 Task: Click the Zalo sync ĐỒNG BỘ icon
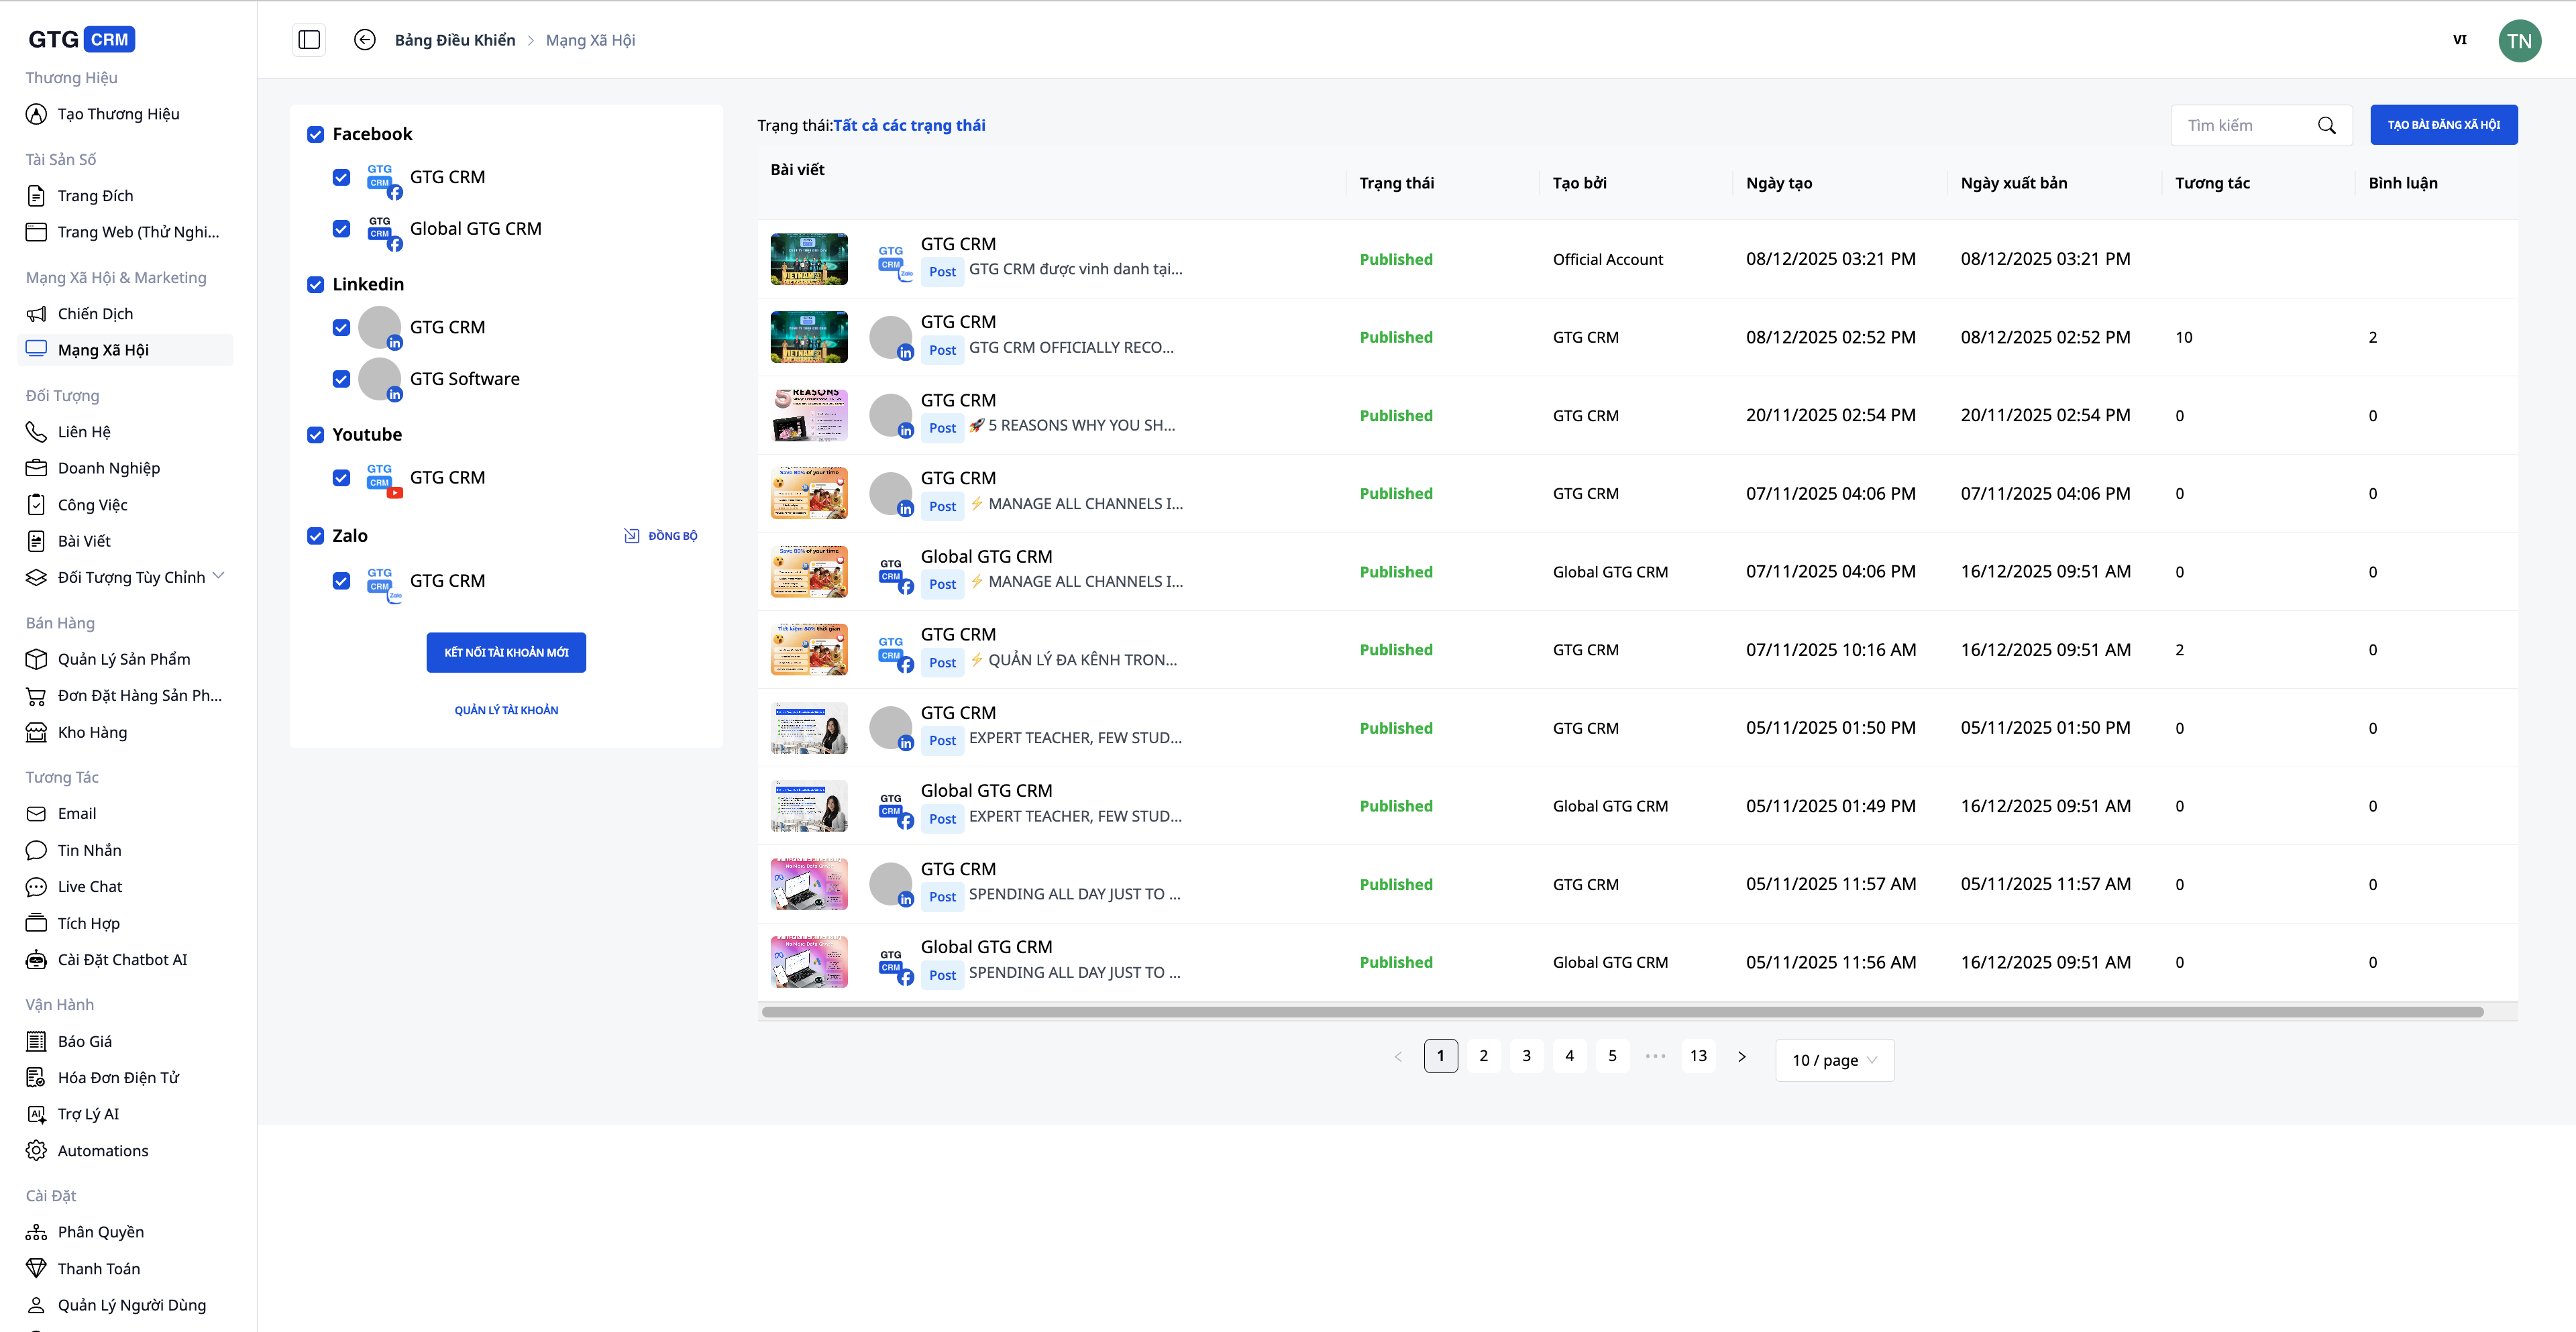coord(632,536)
